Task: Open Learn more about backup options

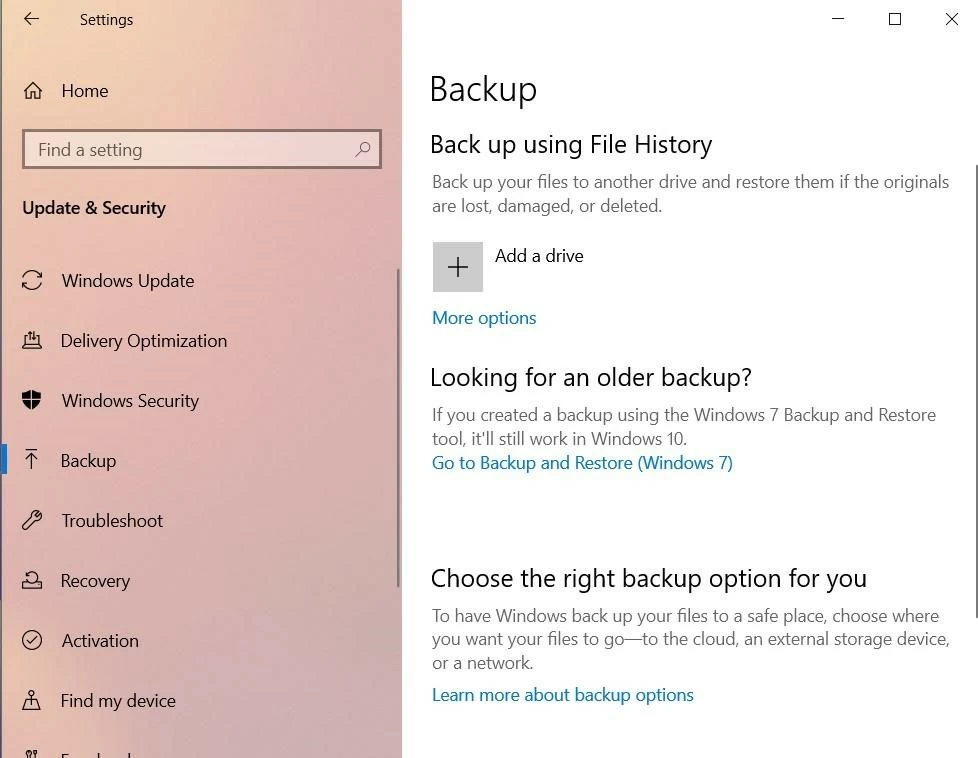Action: 562,695
